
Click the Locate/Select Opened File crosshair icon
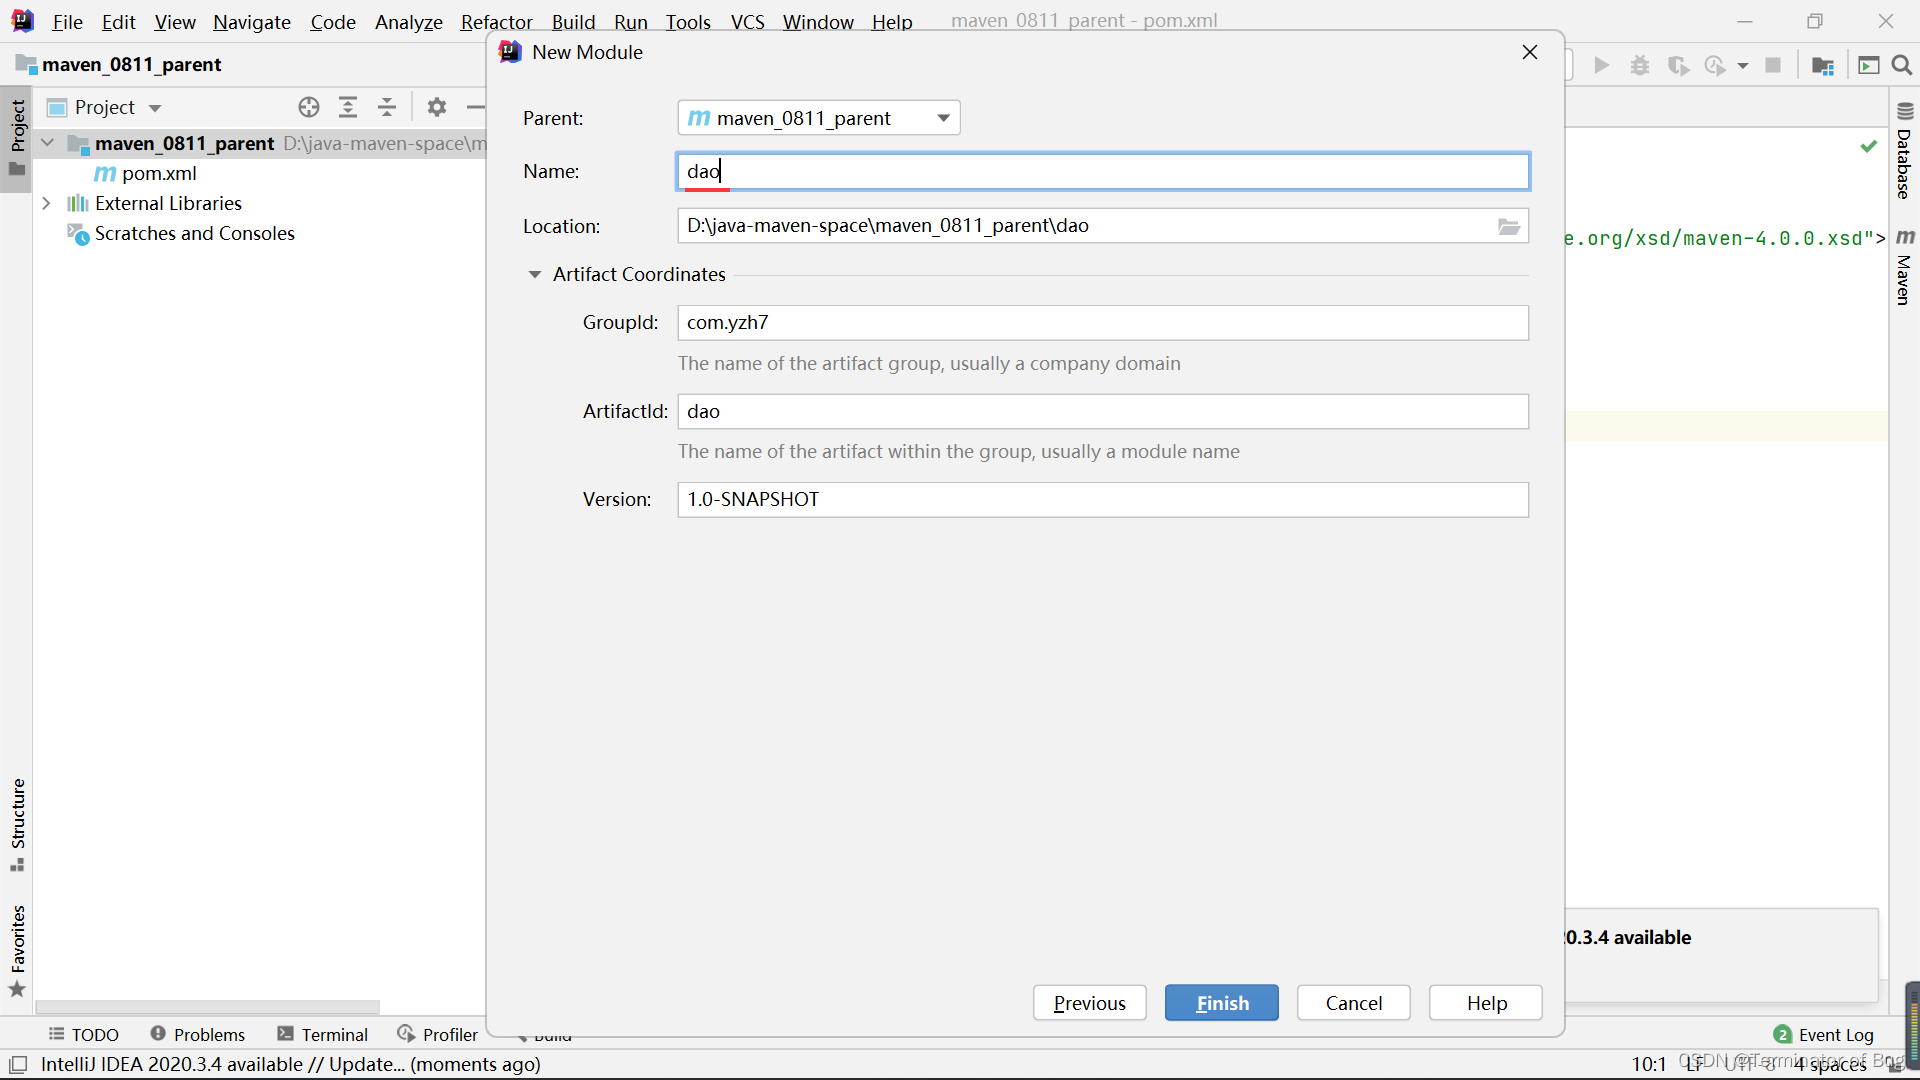click(309, 107)
